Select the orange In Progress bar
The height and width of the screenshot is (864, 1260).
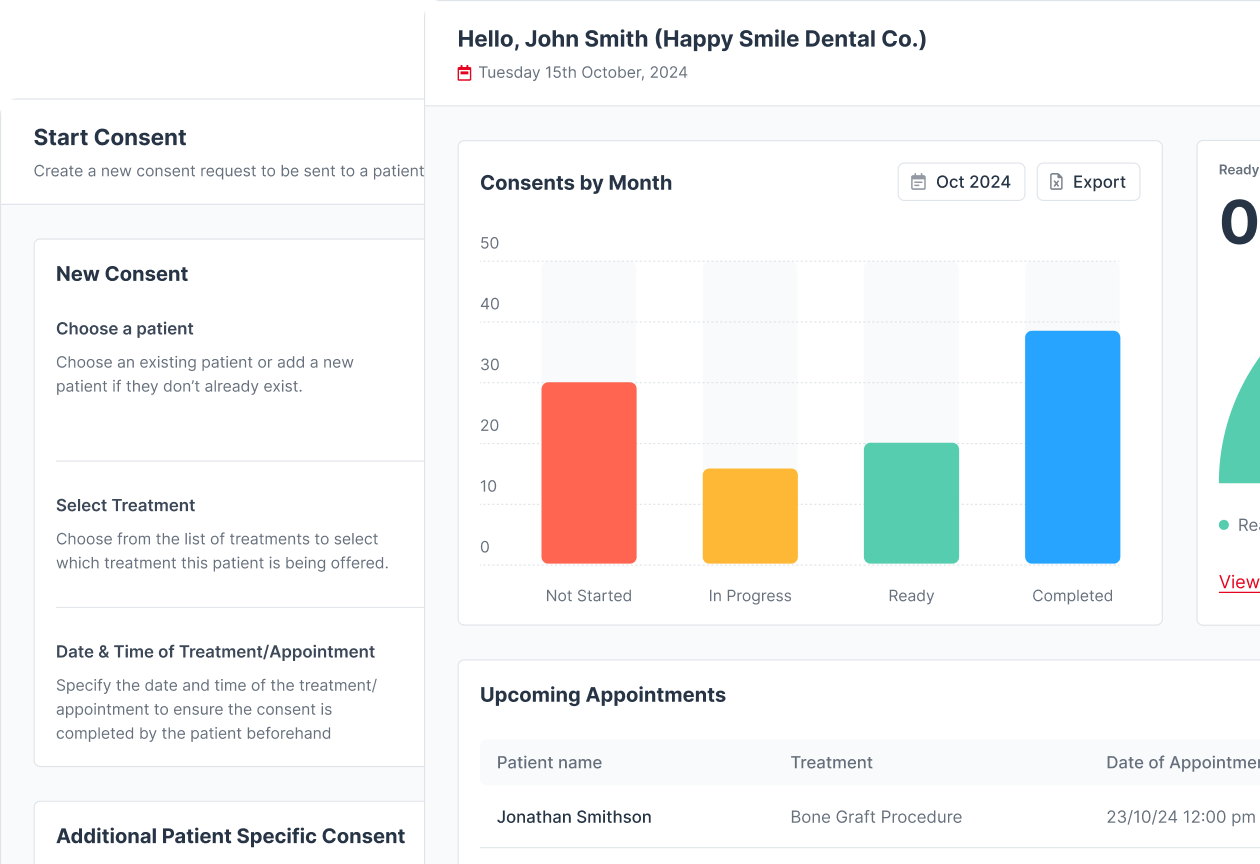[750, 516]
